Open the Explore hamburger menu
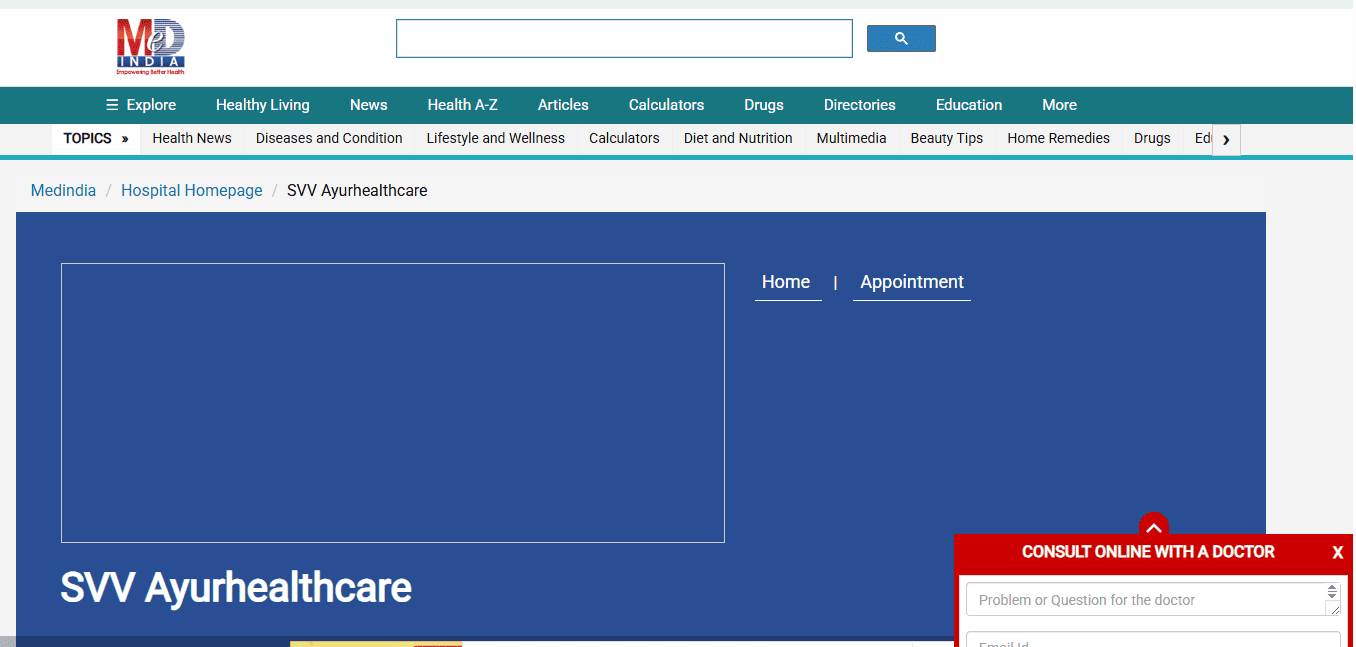1356x647 pixels. click(x=141, y=105)
